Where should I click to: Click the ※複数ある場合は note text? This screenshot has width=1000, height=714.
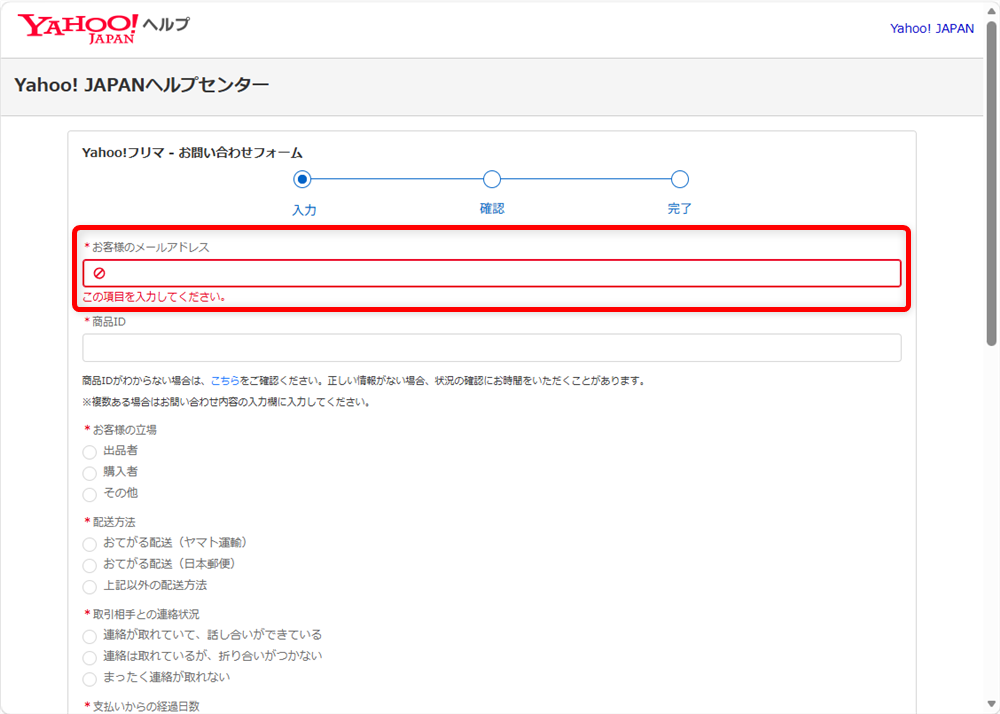coord(226,402)
